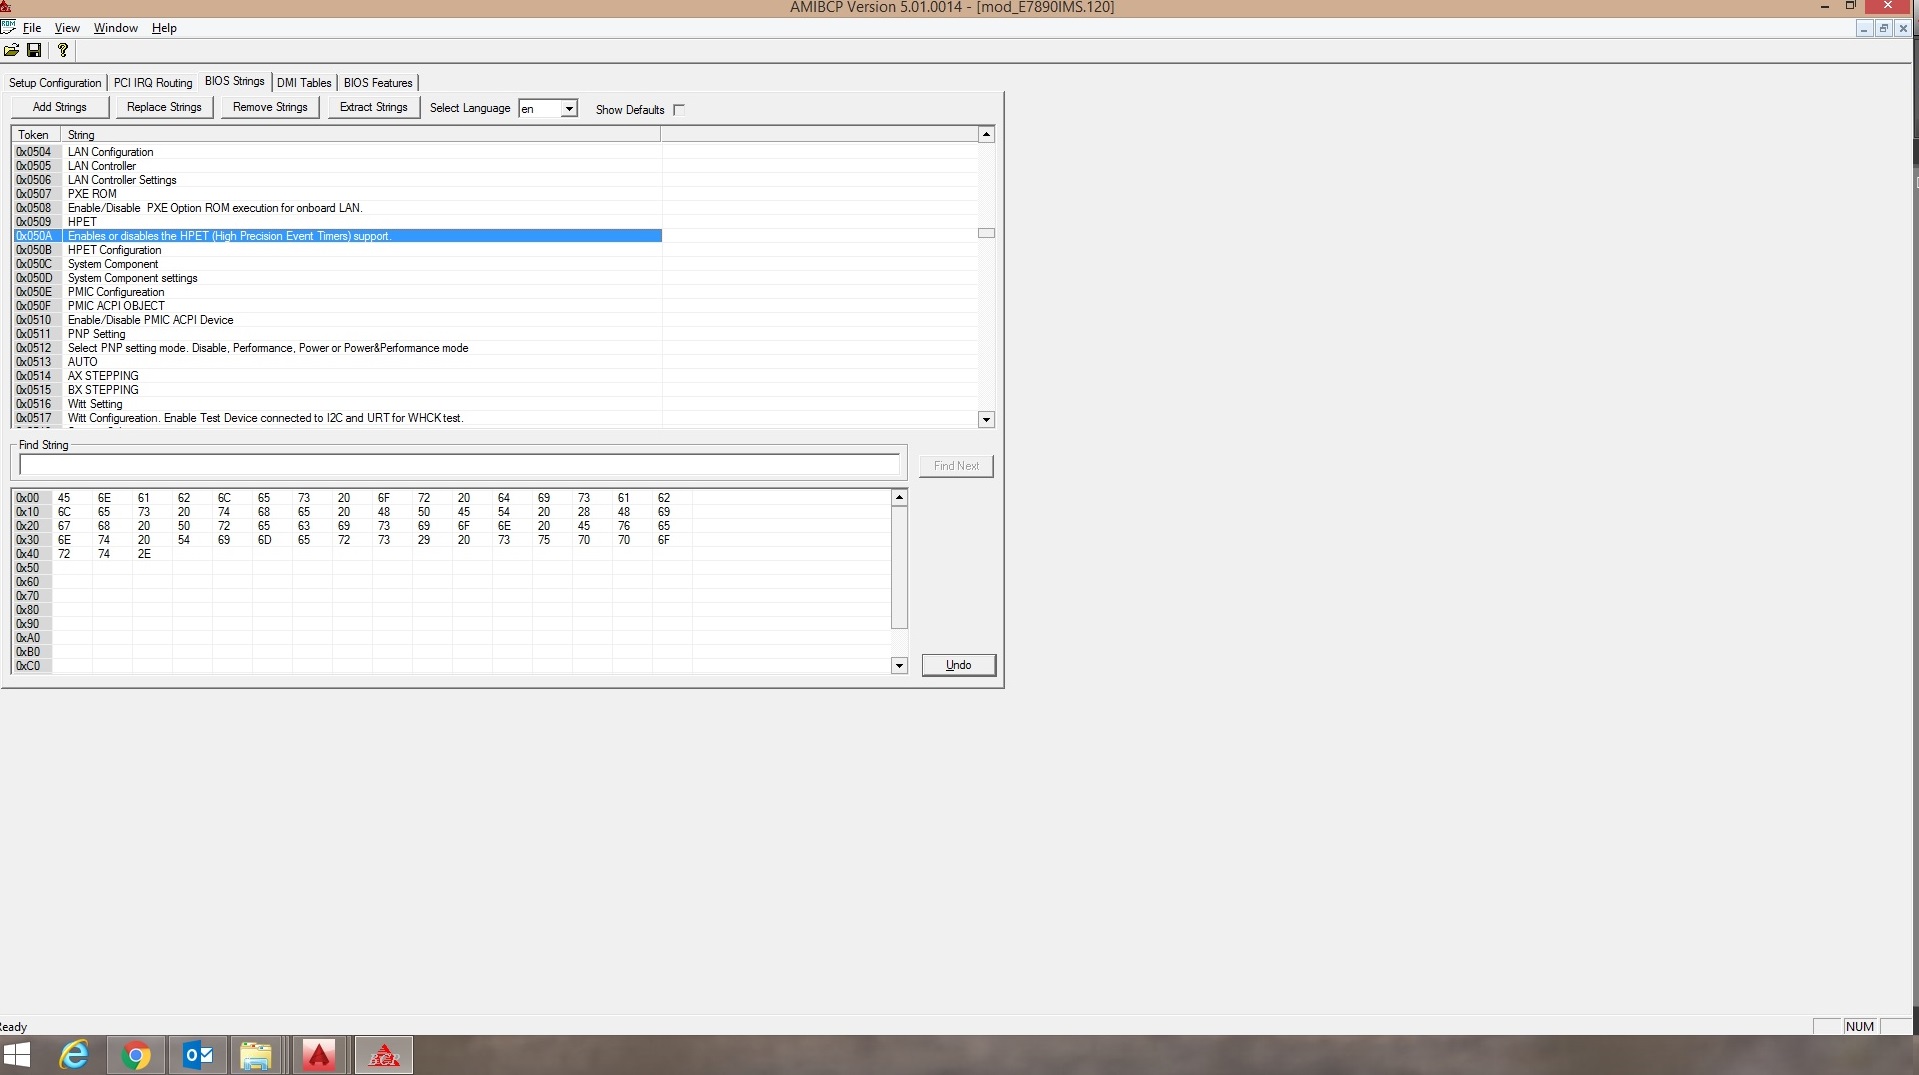Image resolution: width=1919 pixels, height=1075 pixels.
Task: Select the 'AX STEPPING' string row
Action: pyautogui.click(x=337, y=376)
